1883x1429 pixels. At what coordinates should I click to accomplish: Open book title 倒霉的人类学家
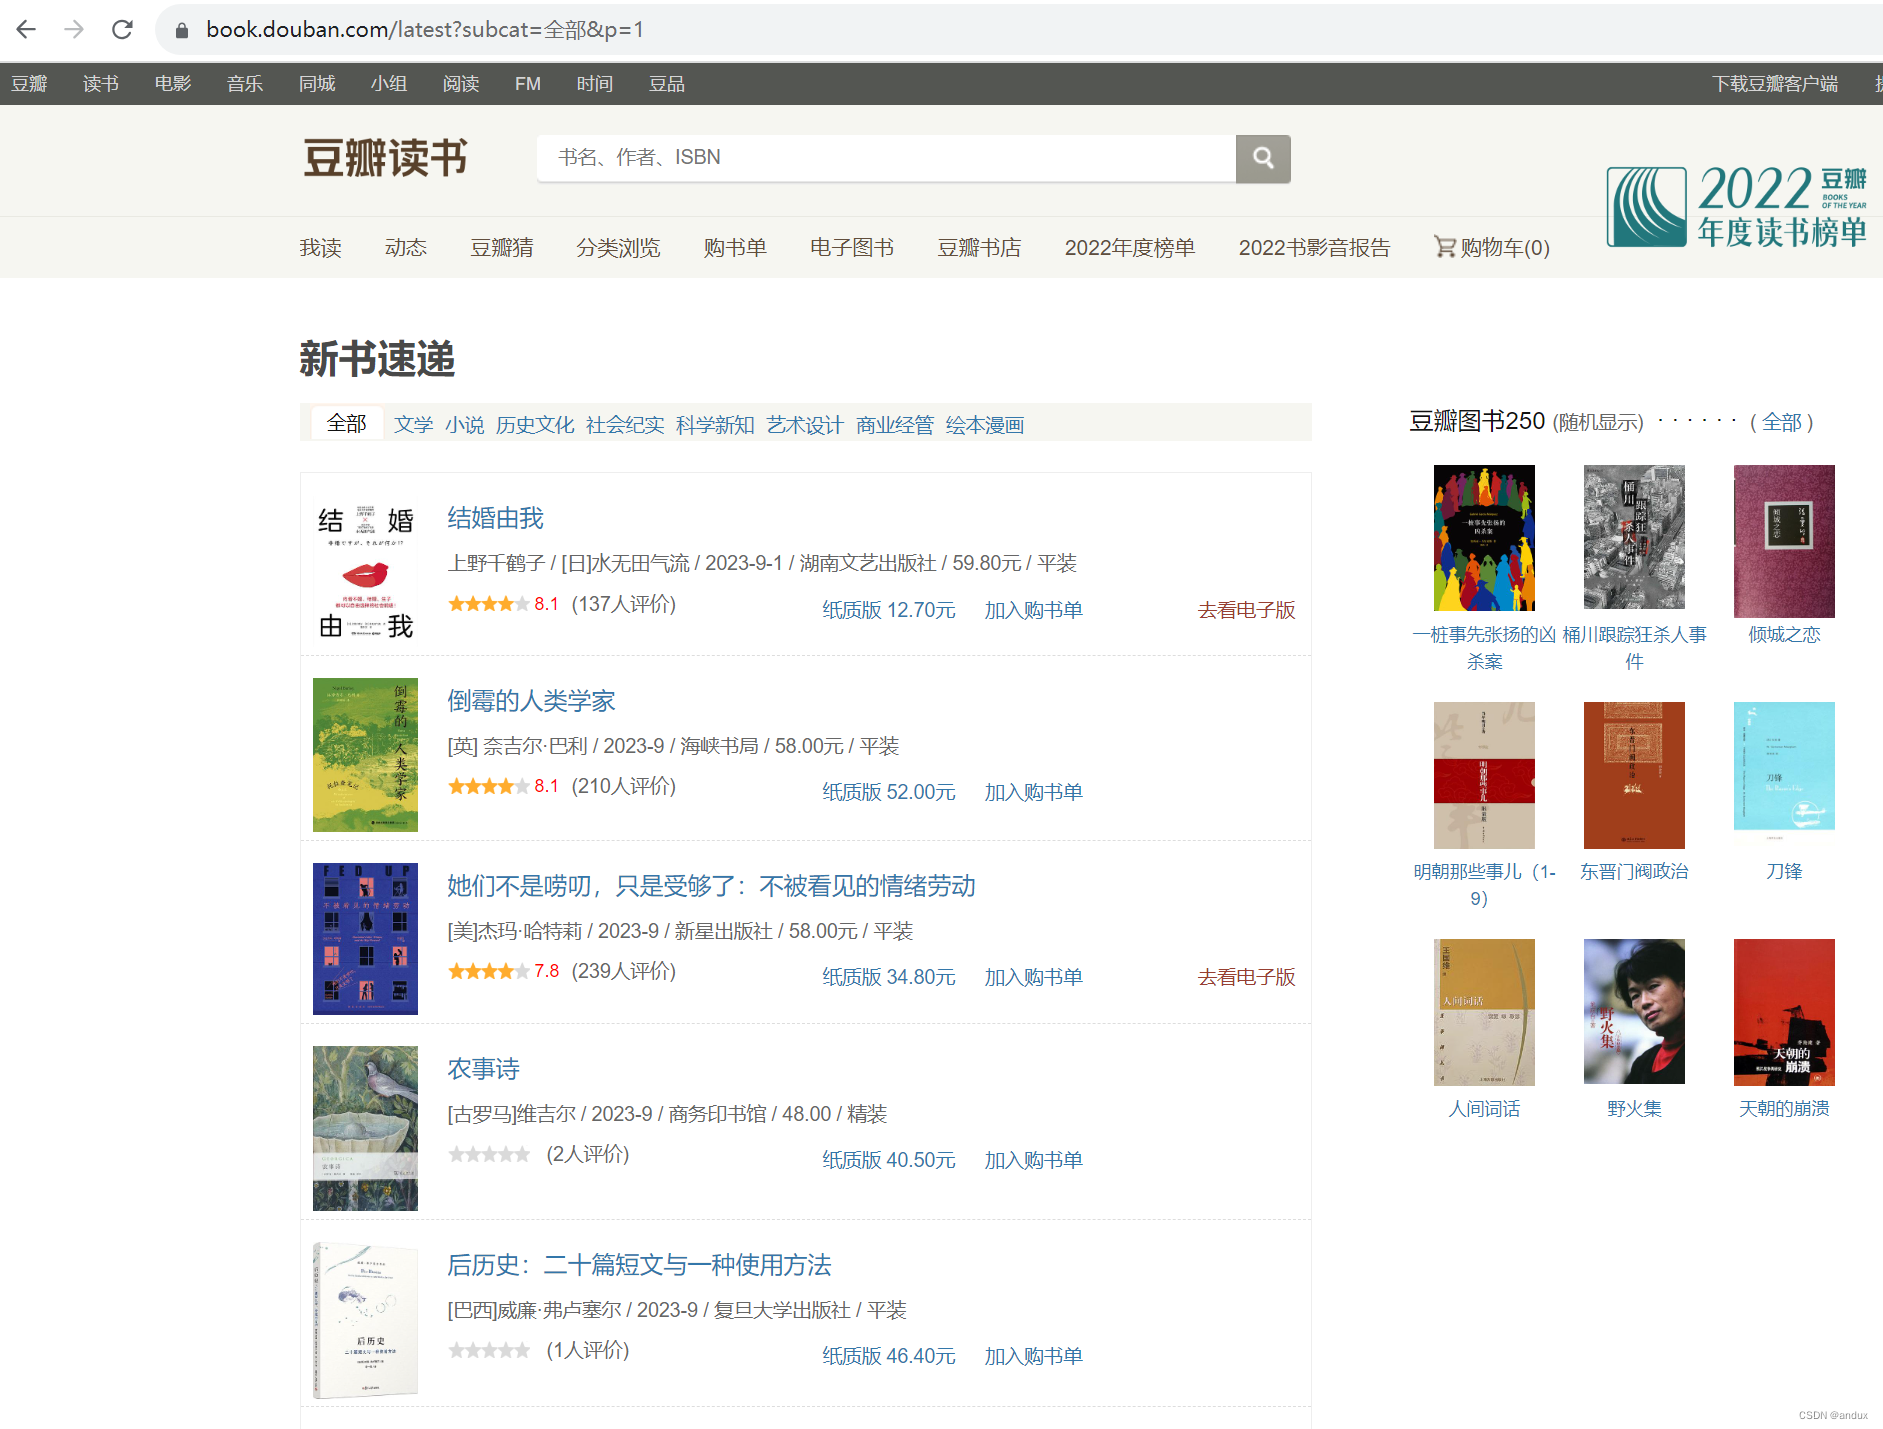pos(531,701)
